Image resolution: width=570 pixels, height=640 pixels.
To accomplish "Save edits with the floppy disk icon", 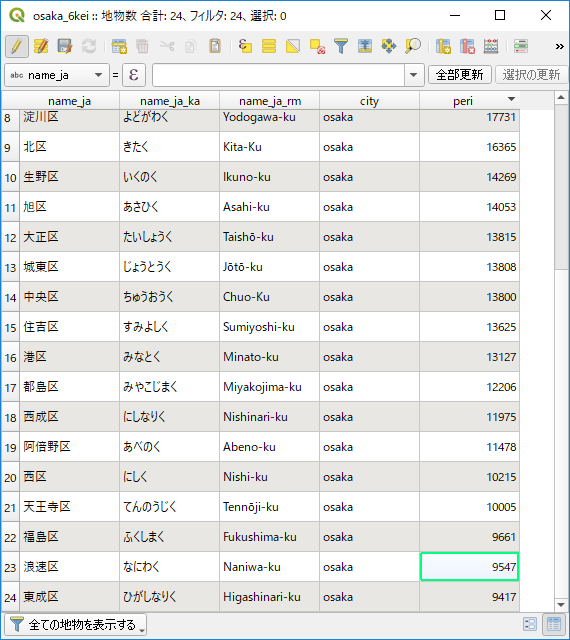I will (65, 46).
